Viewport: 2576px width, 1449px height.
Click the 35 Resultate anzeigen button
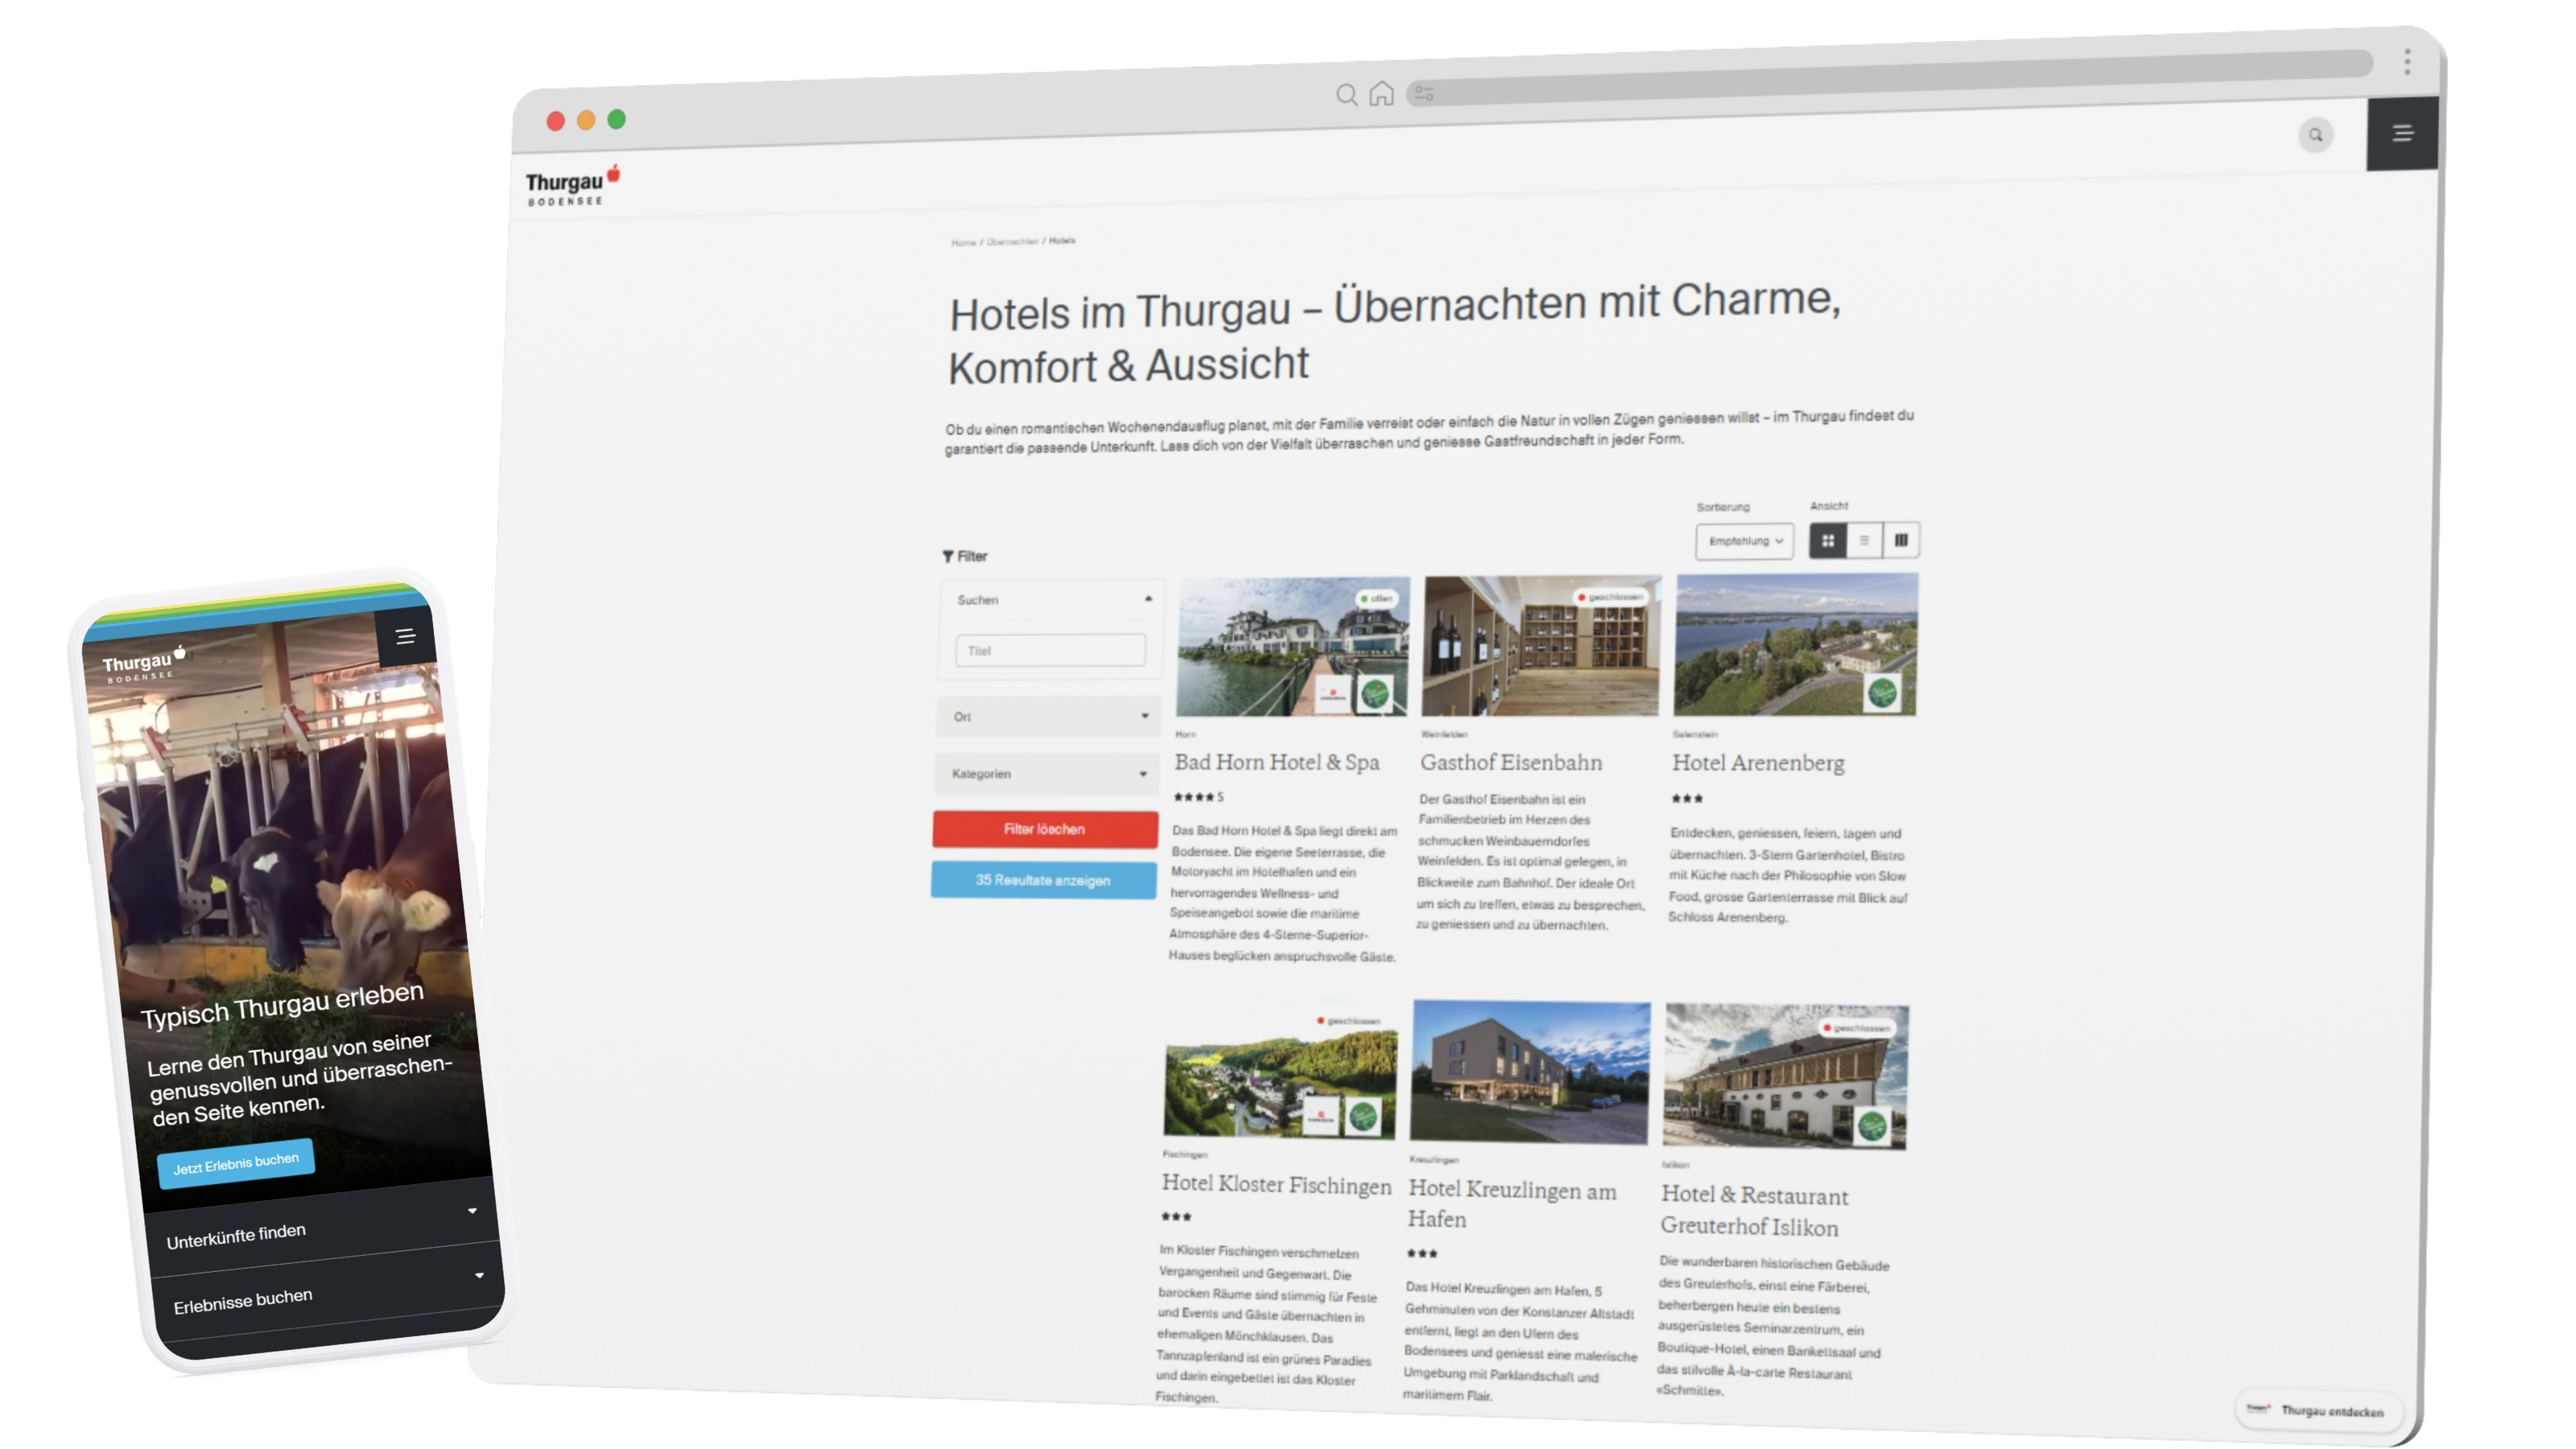tap(1043, 880)
